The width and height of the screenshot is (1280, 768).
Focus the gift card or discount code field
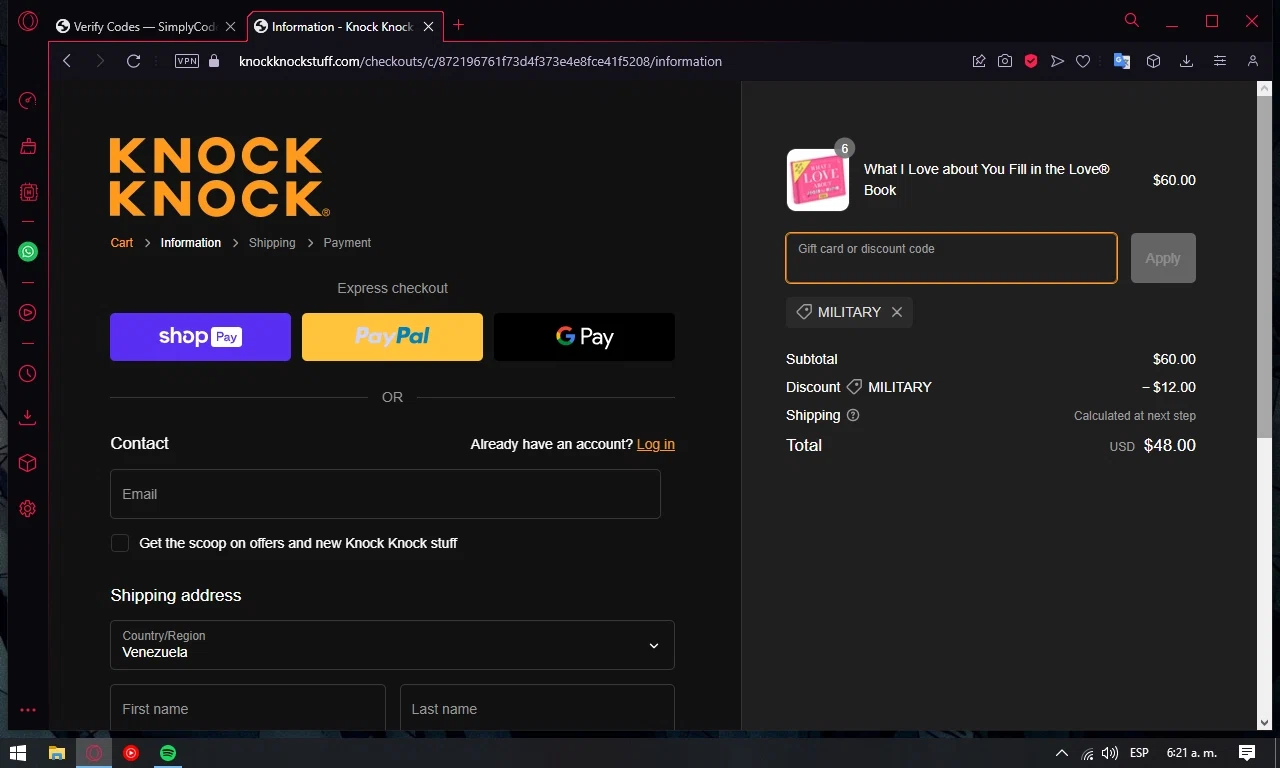(951, 258)
